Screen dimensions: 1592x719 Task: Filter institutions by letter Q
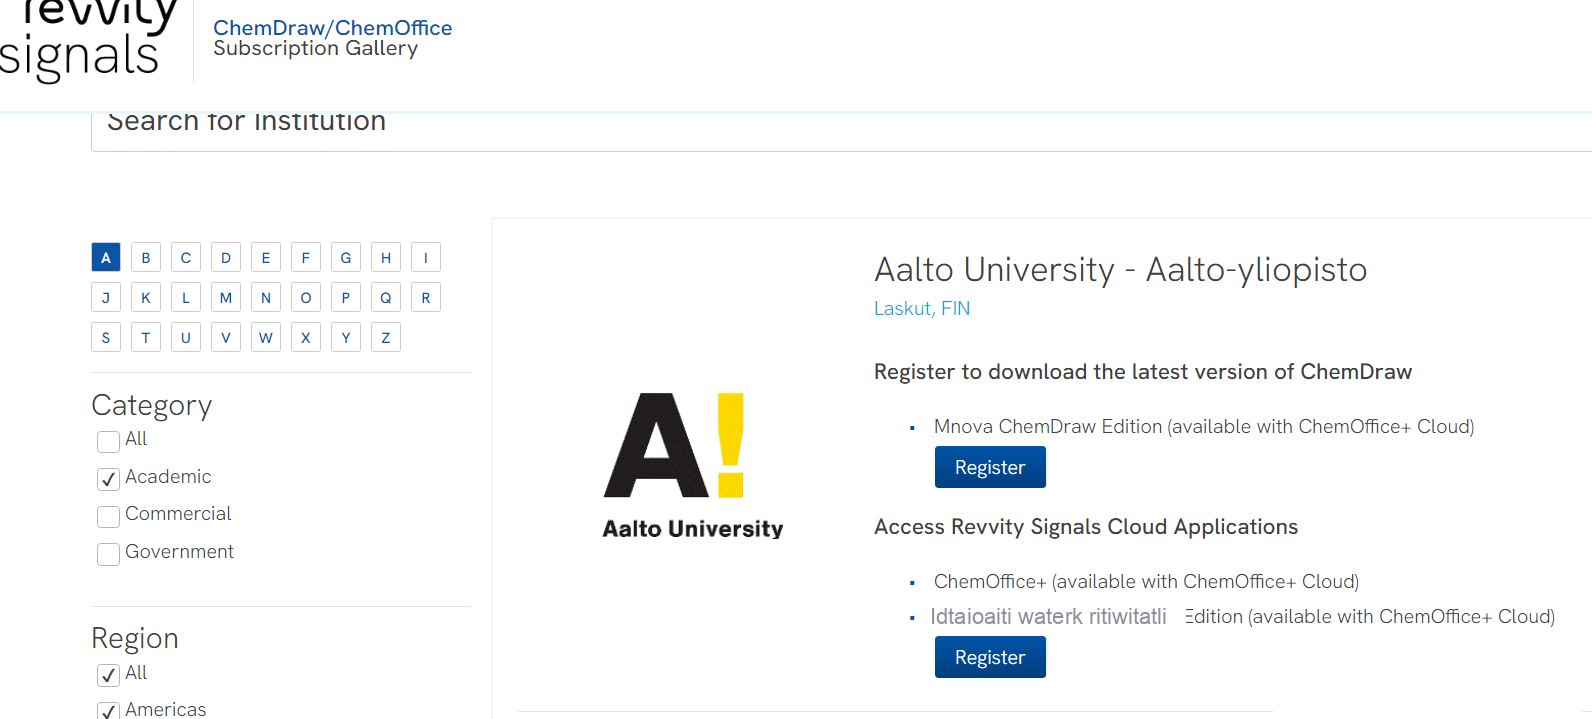click(x=386, y=298)
